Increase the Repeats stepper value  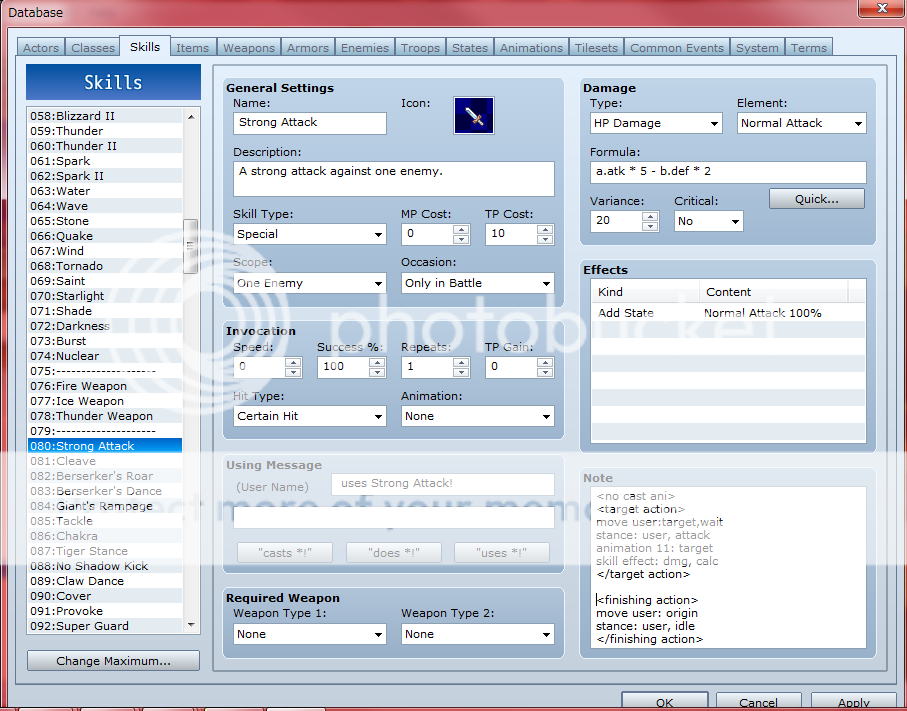pos(461,362)
